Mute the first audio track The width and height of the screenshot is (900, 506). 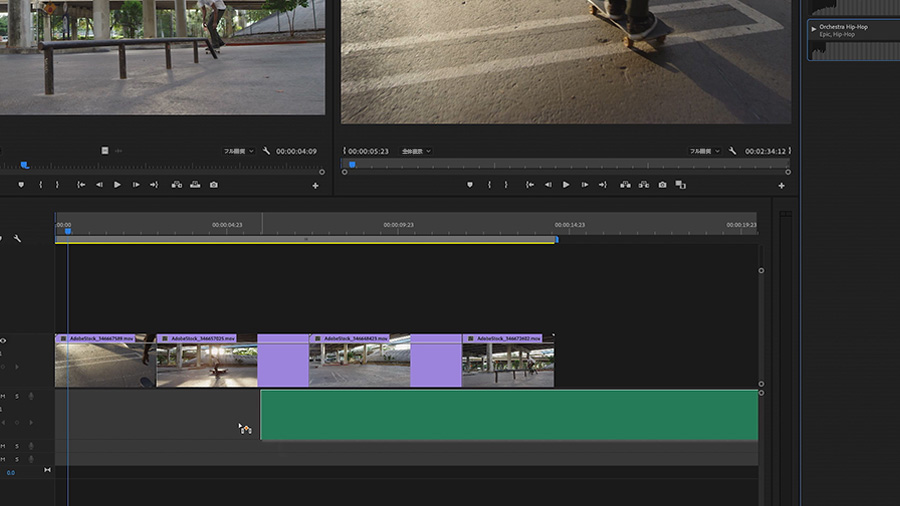[x=3, y=397]
